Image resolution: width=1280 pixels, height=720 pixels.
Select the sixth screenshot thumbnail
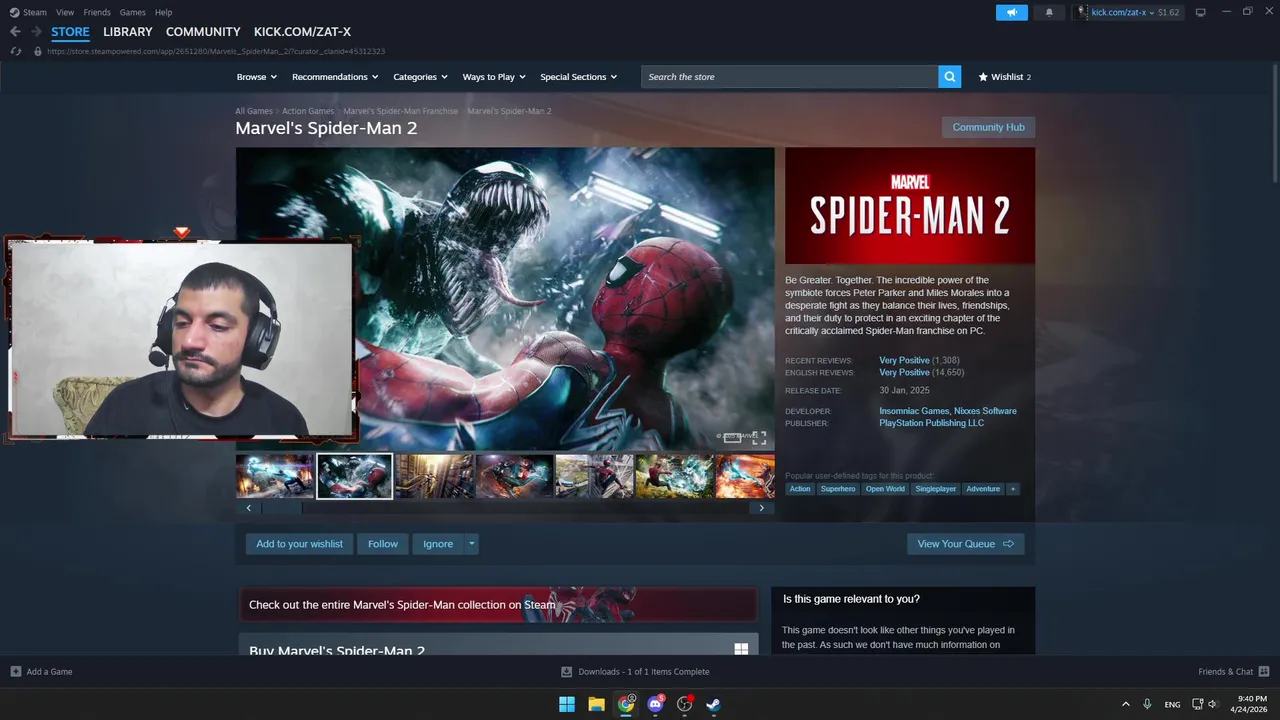(x=674, y=476)
